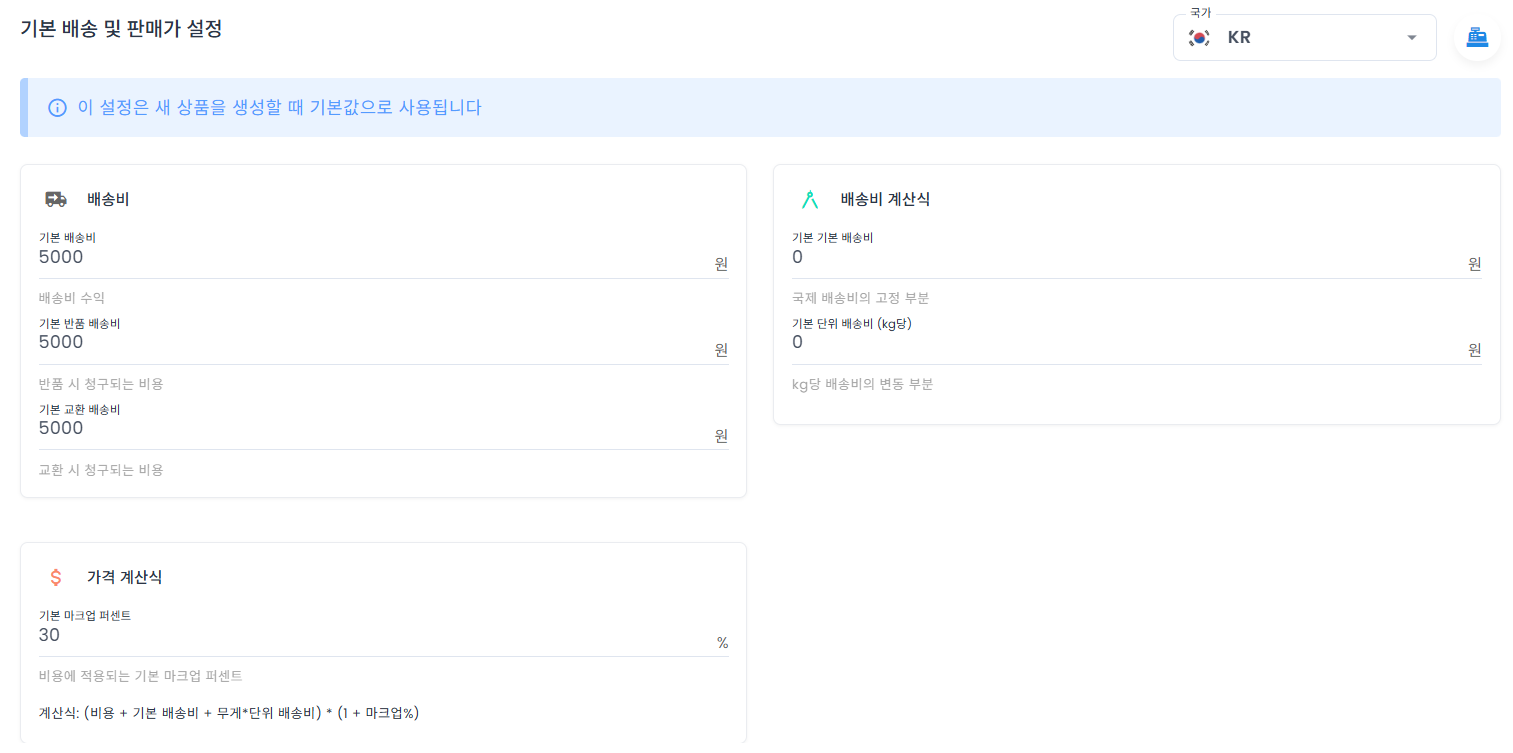Click the page title 기본 배송 및 판매가 설정
The image size is (1513, 753).
tap(121, 28)
